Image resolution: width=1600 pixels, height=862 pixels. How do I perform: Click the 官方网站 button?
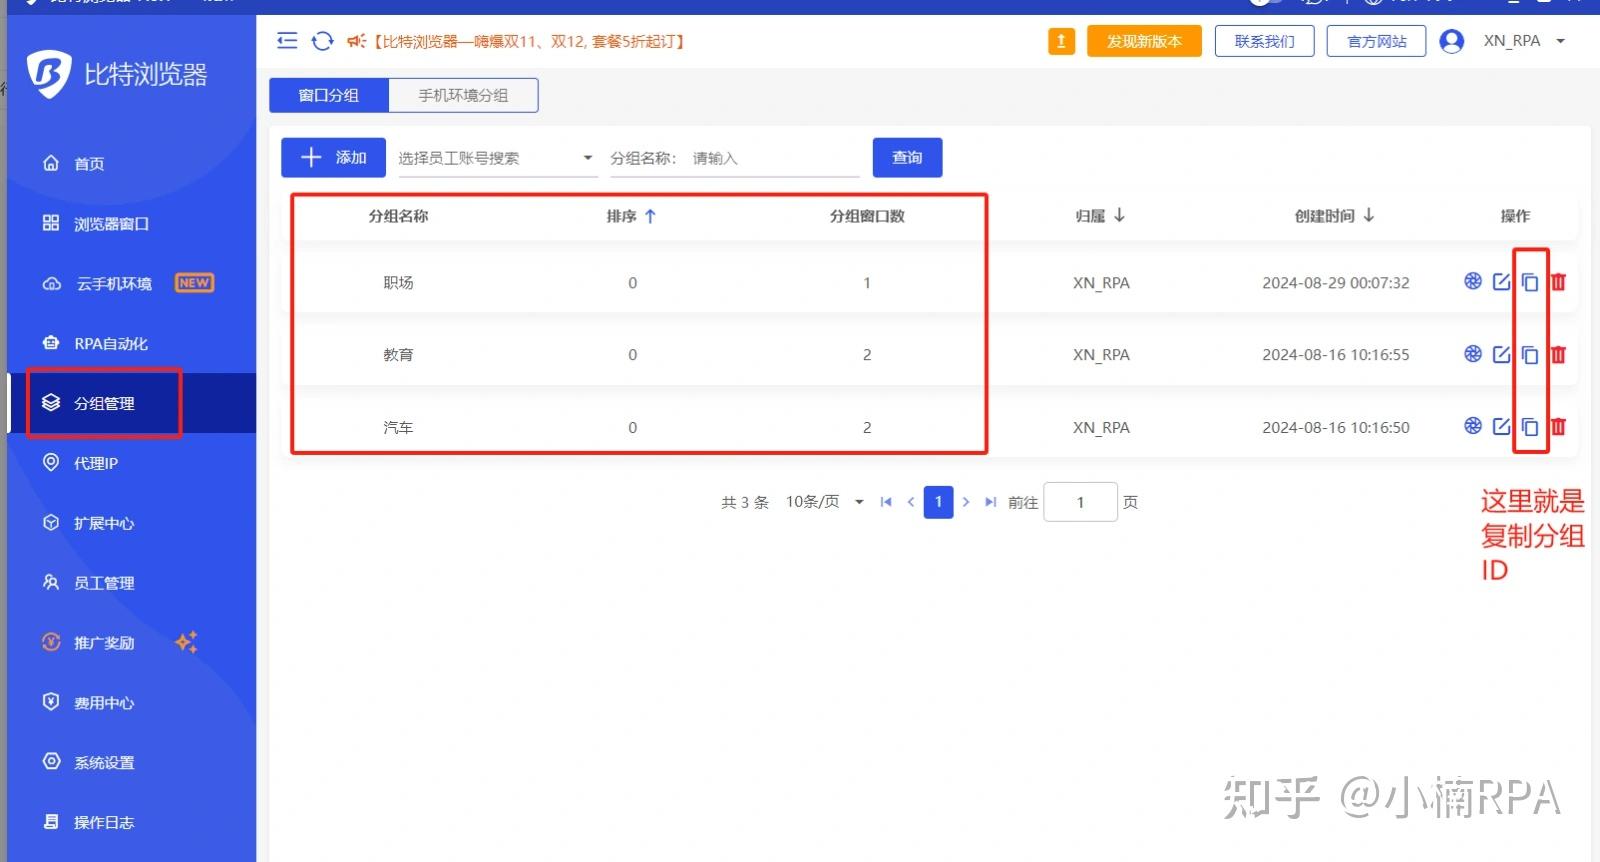tap(1376, 41)
